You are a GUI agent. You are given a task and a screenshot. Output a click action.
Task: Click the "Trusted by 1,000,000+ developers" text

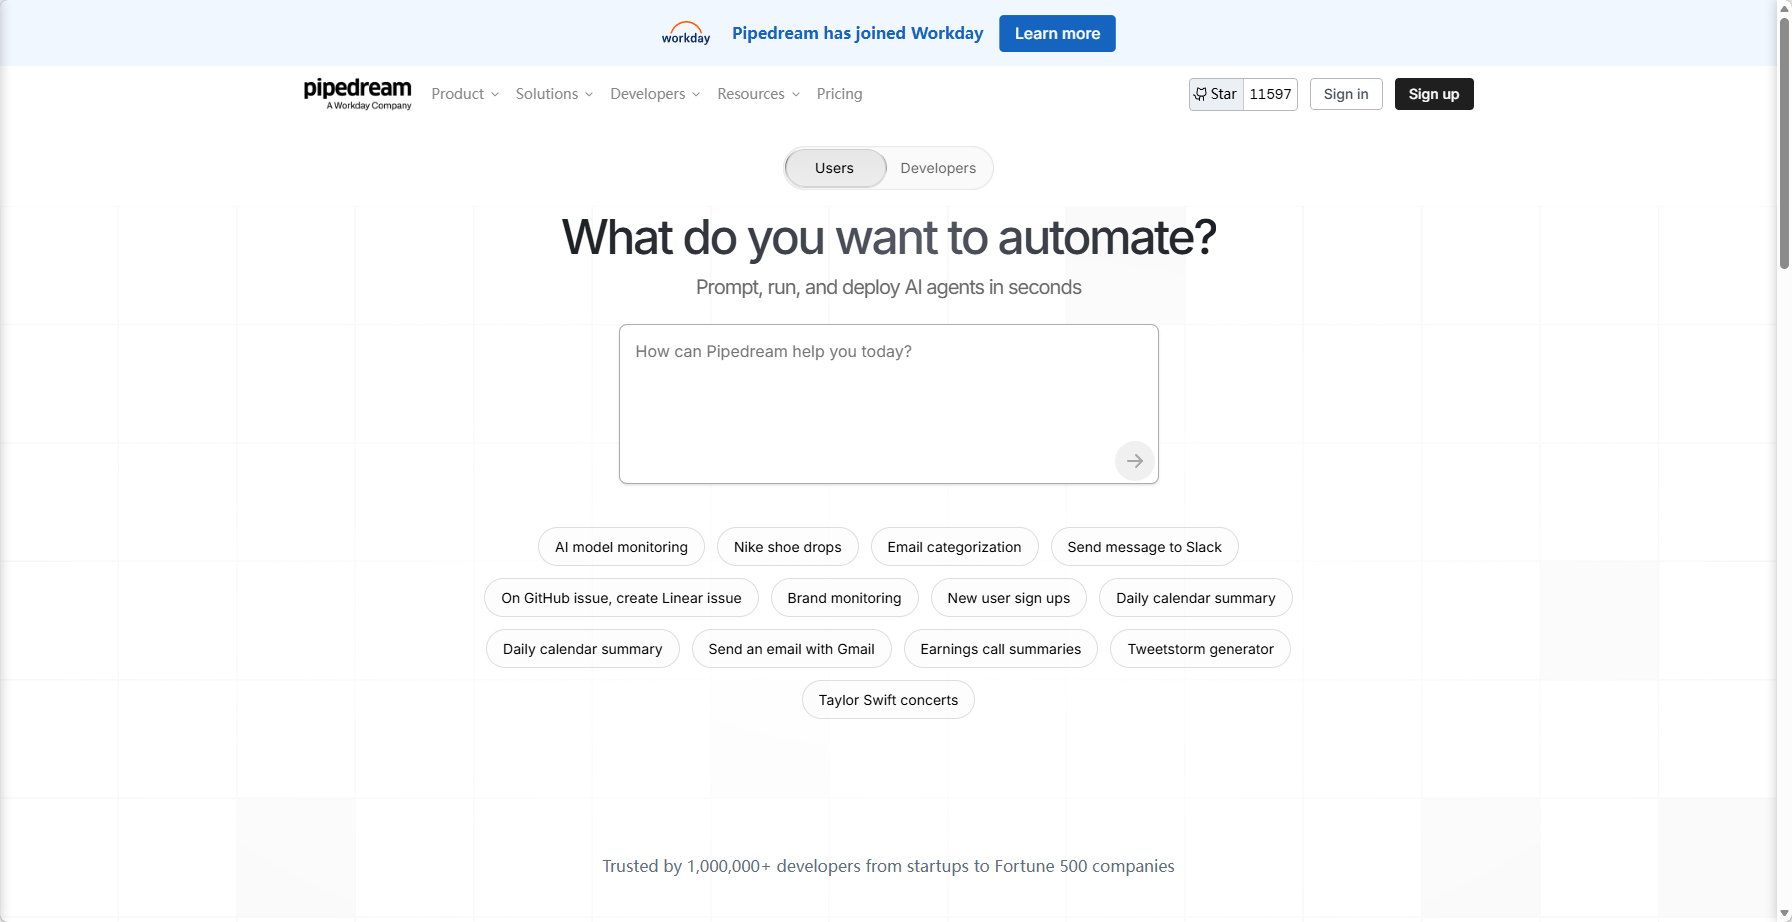coord(889,866)
